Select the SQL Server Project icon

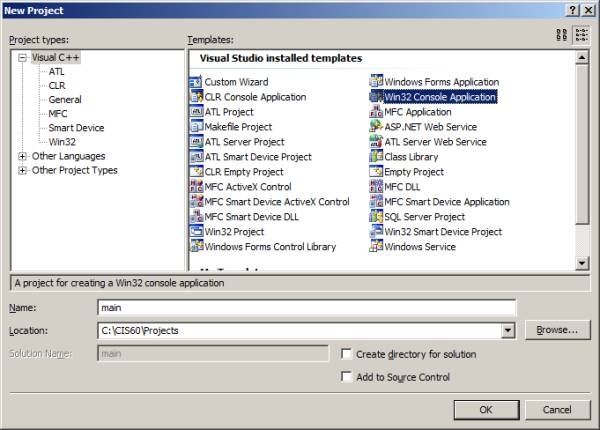tap(376, 216)
